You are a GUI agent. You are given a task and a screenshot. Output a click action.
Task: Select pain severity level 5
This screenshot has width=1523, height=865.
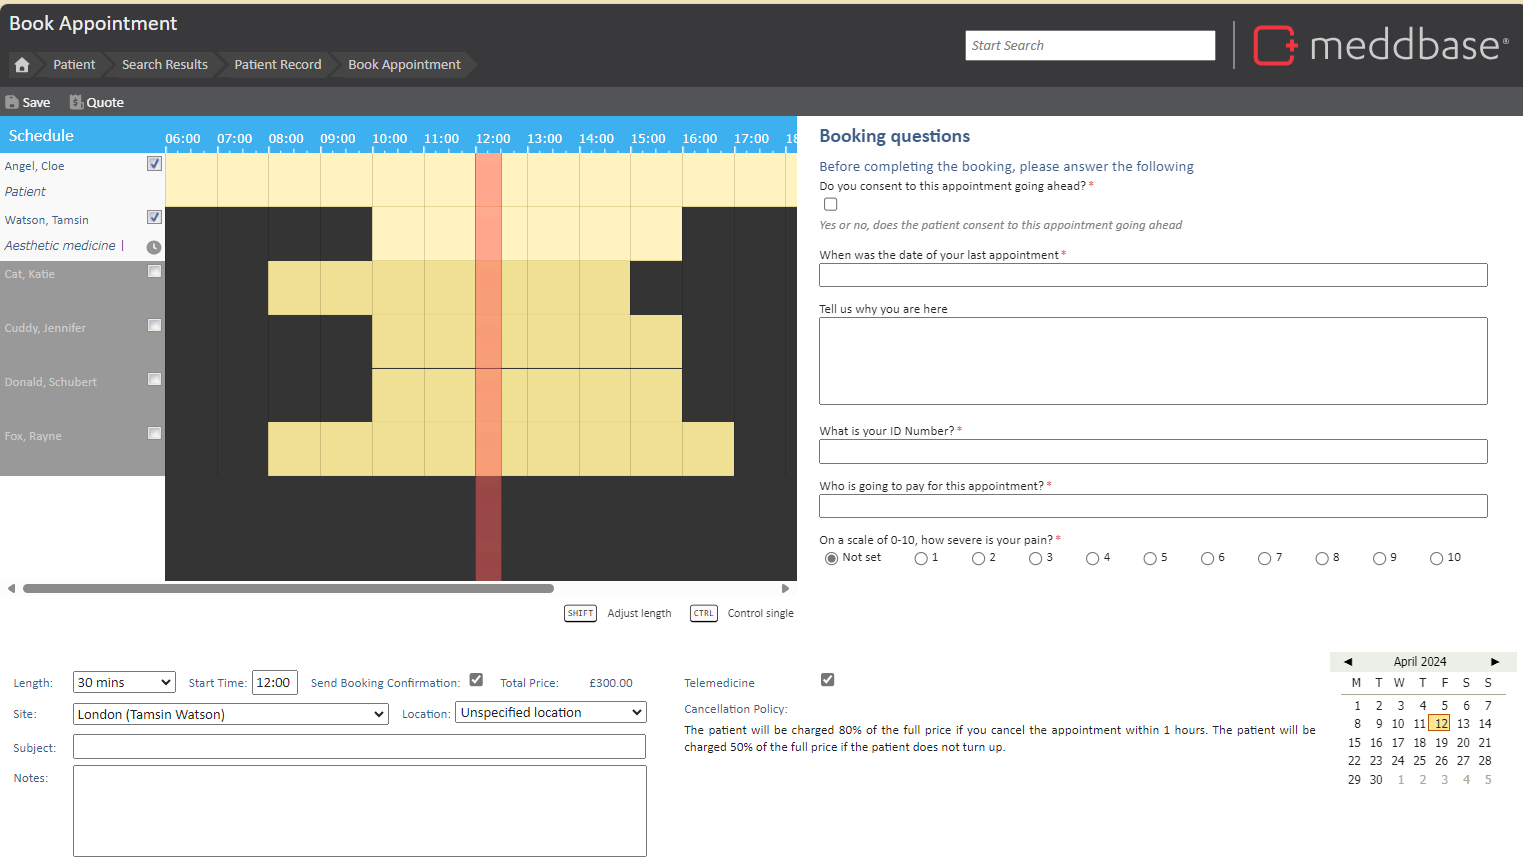tap(1150, 559)
